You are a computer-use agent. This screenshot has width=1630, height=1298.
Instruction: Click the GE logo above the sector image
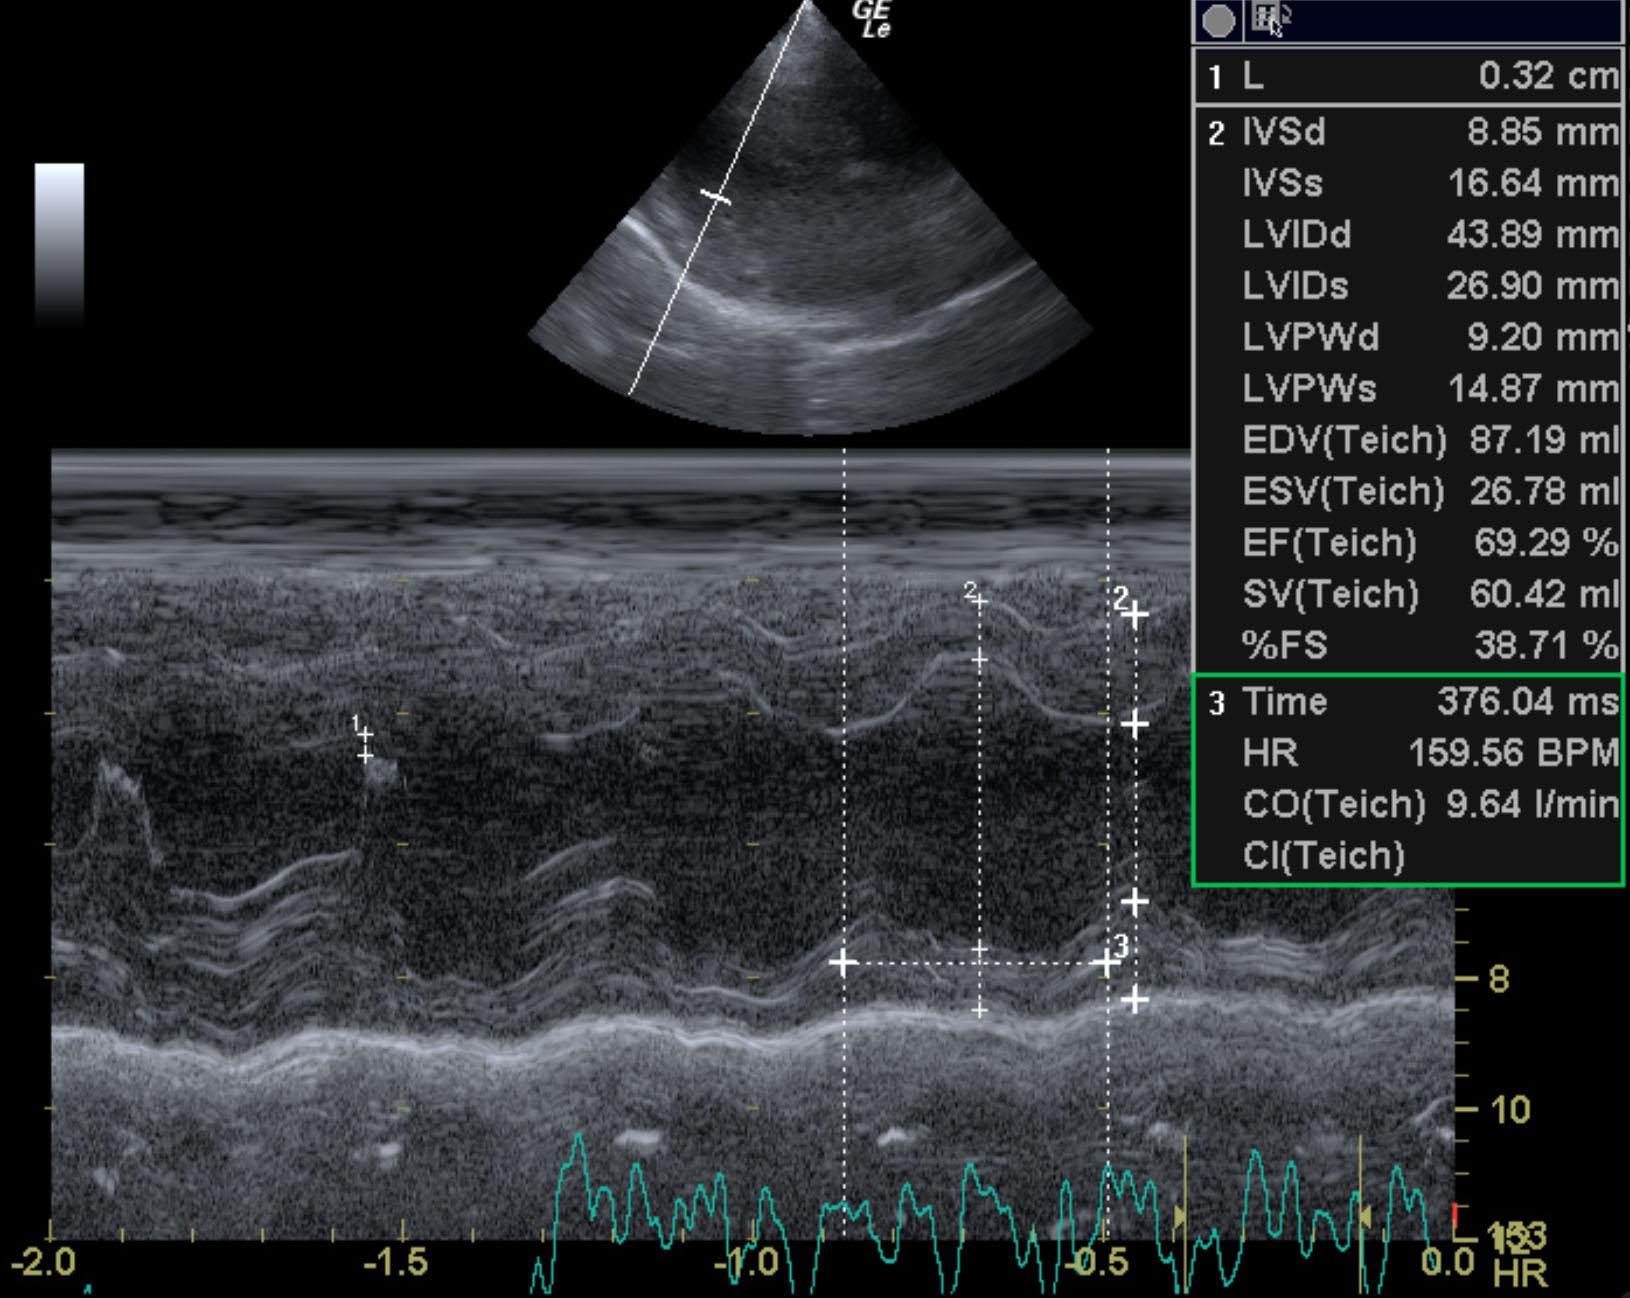(871, 18)
